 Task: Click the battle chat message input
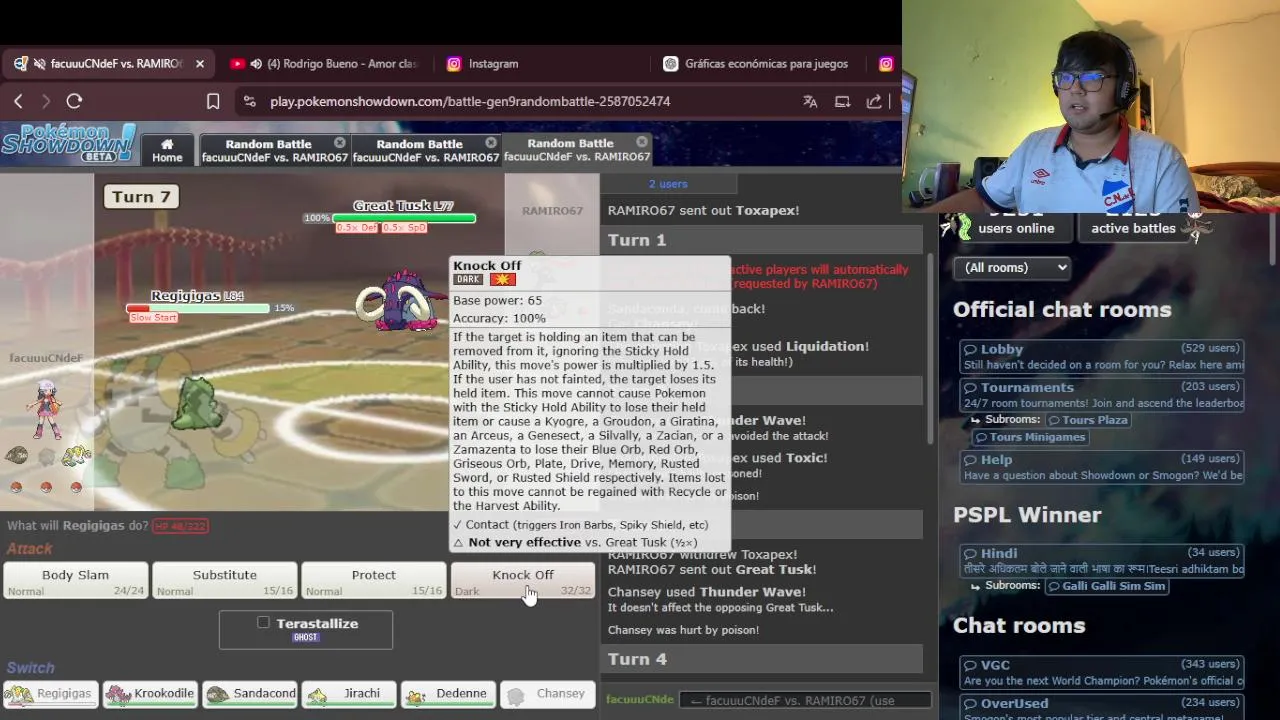805,700
